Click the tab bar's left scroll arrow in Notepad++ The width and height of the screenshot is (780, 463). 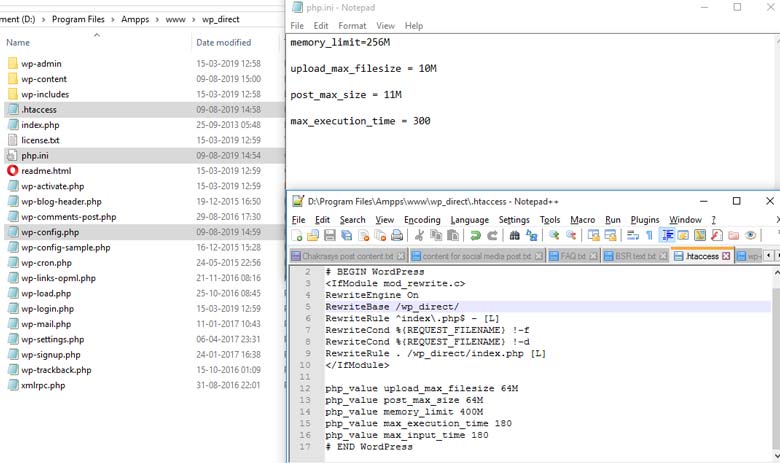(769, 256)
